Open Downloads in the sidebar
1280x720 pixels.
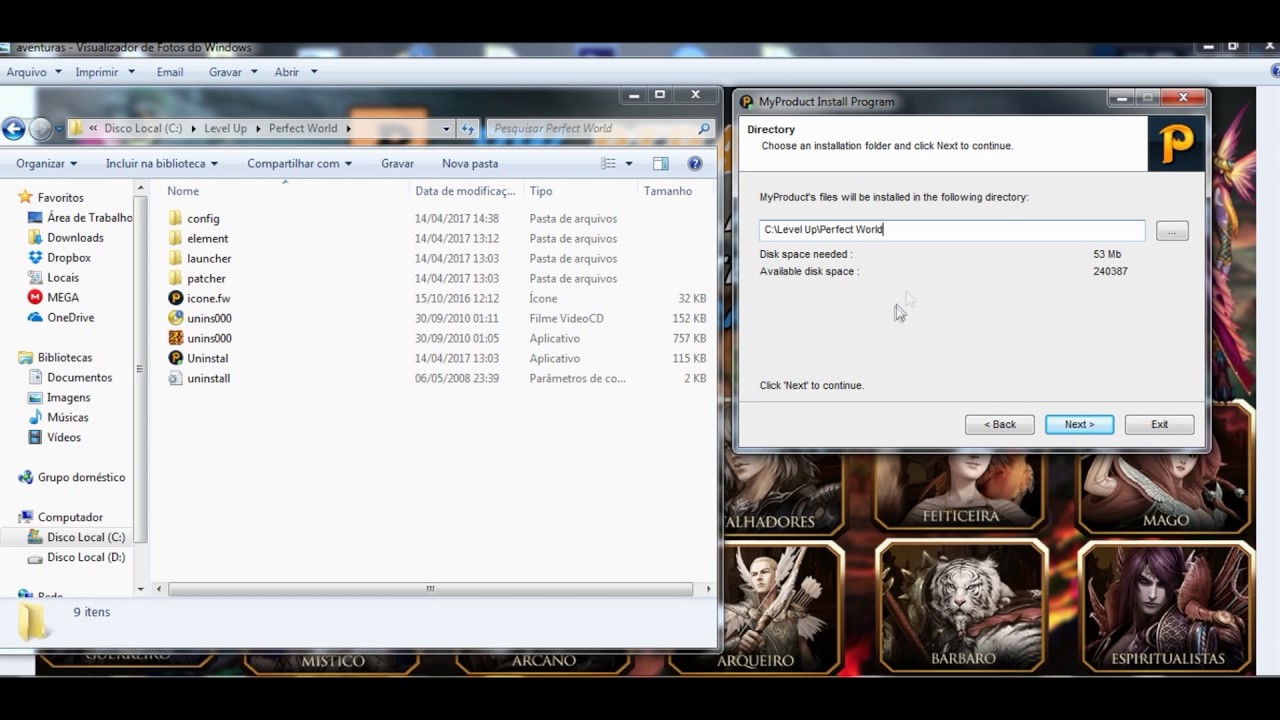click(75, 237)
